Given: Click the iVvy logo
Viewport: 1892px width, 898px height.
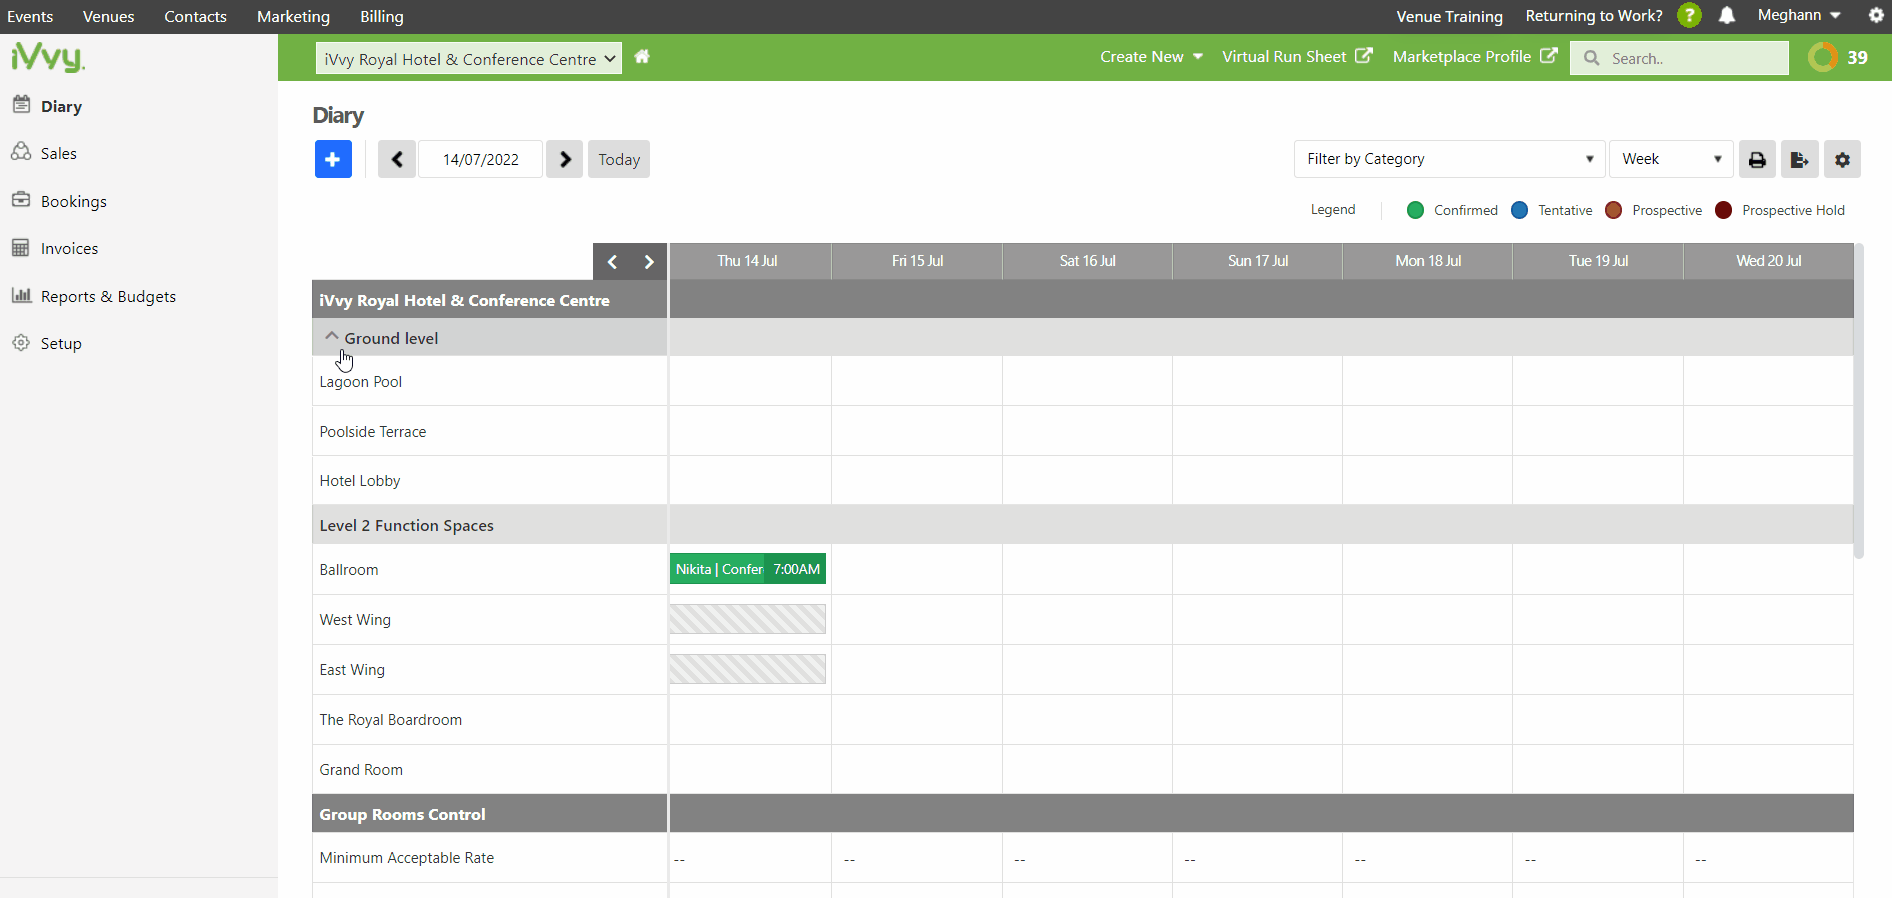Looking at the screenshot, I should pos(48,57).
